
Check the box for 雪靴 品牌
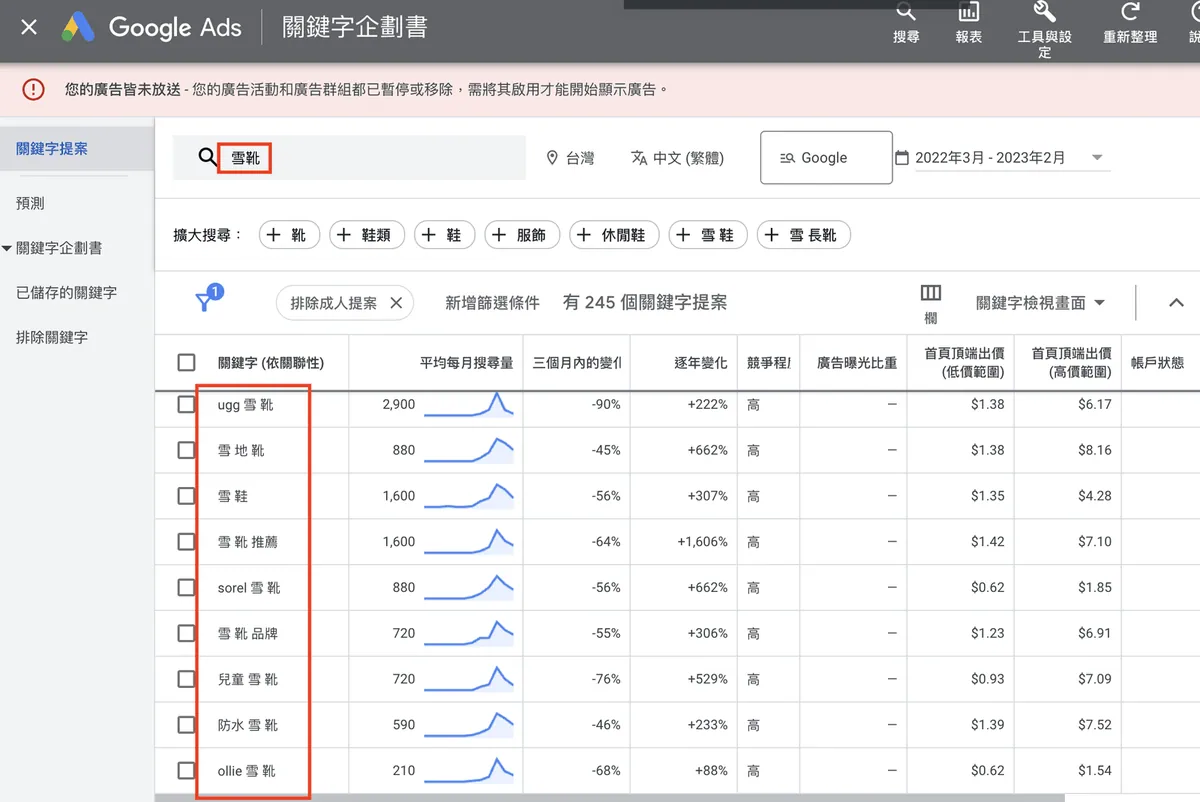186,633
